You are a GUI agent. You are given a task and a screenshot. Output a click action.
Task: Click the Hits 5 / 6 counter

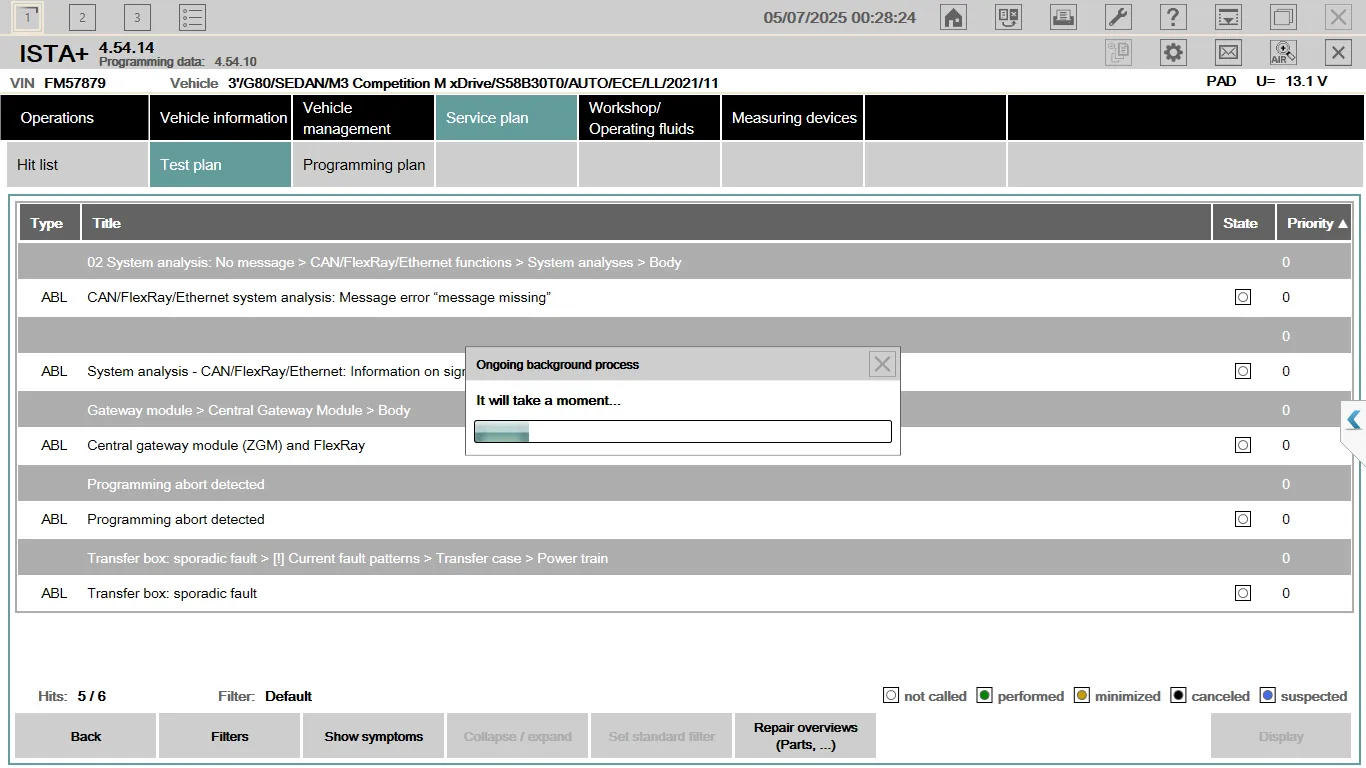pos(71,696)
